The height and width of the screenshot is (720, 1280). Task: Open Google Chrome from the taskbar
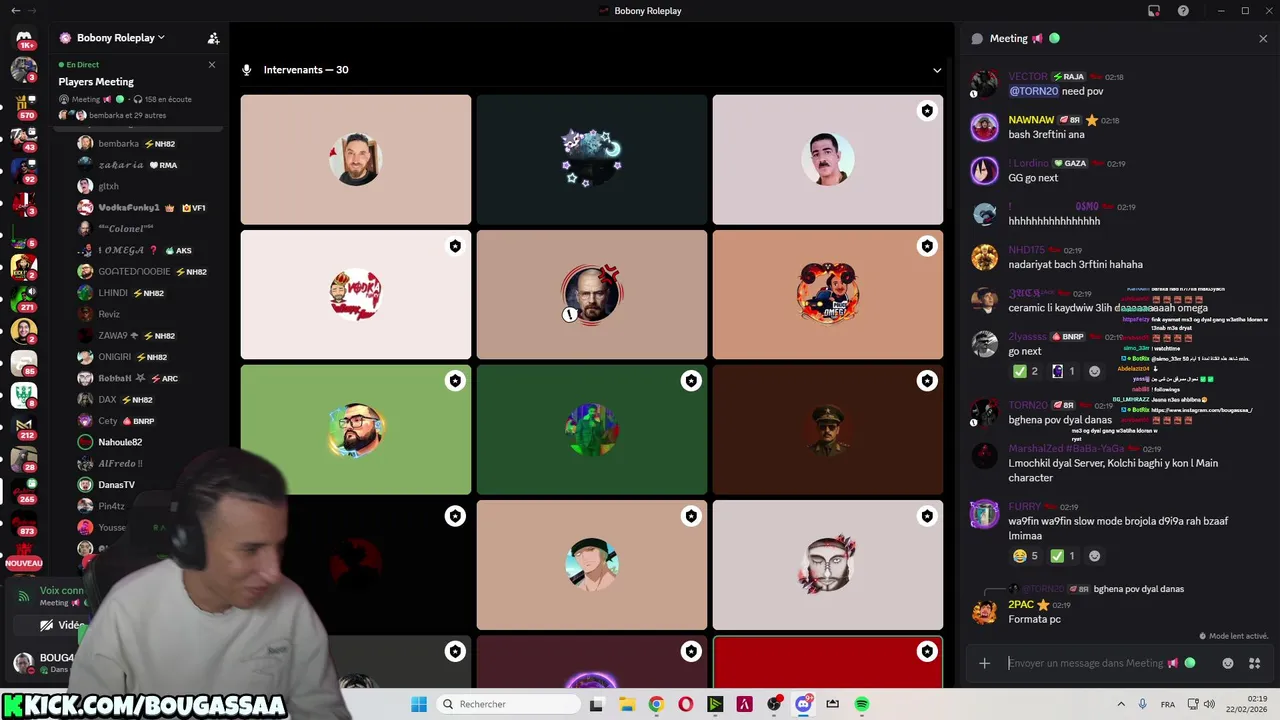pyautogui.click(x=656, y=704)
